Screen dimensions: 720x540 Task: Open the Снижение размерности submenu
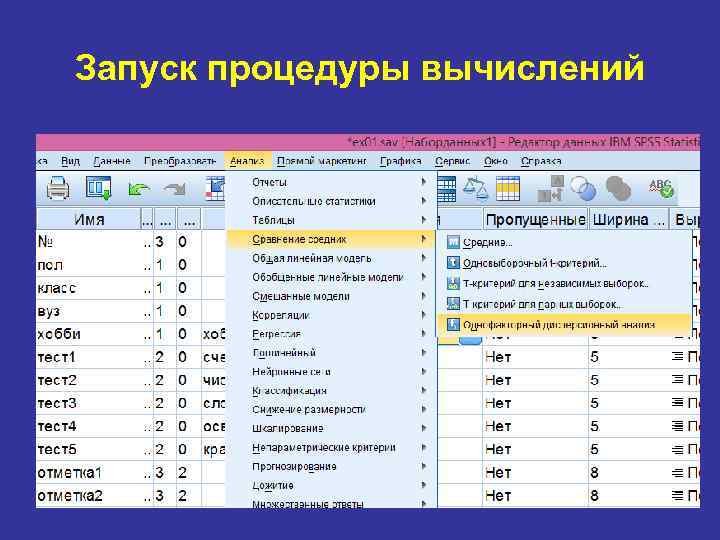(331, 409)
